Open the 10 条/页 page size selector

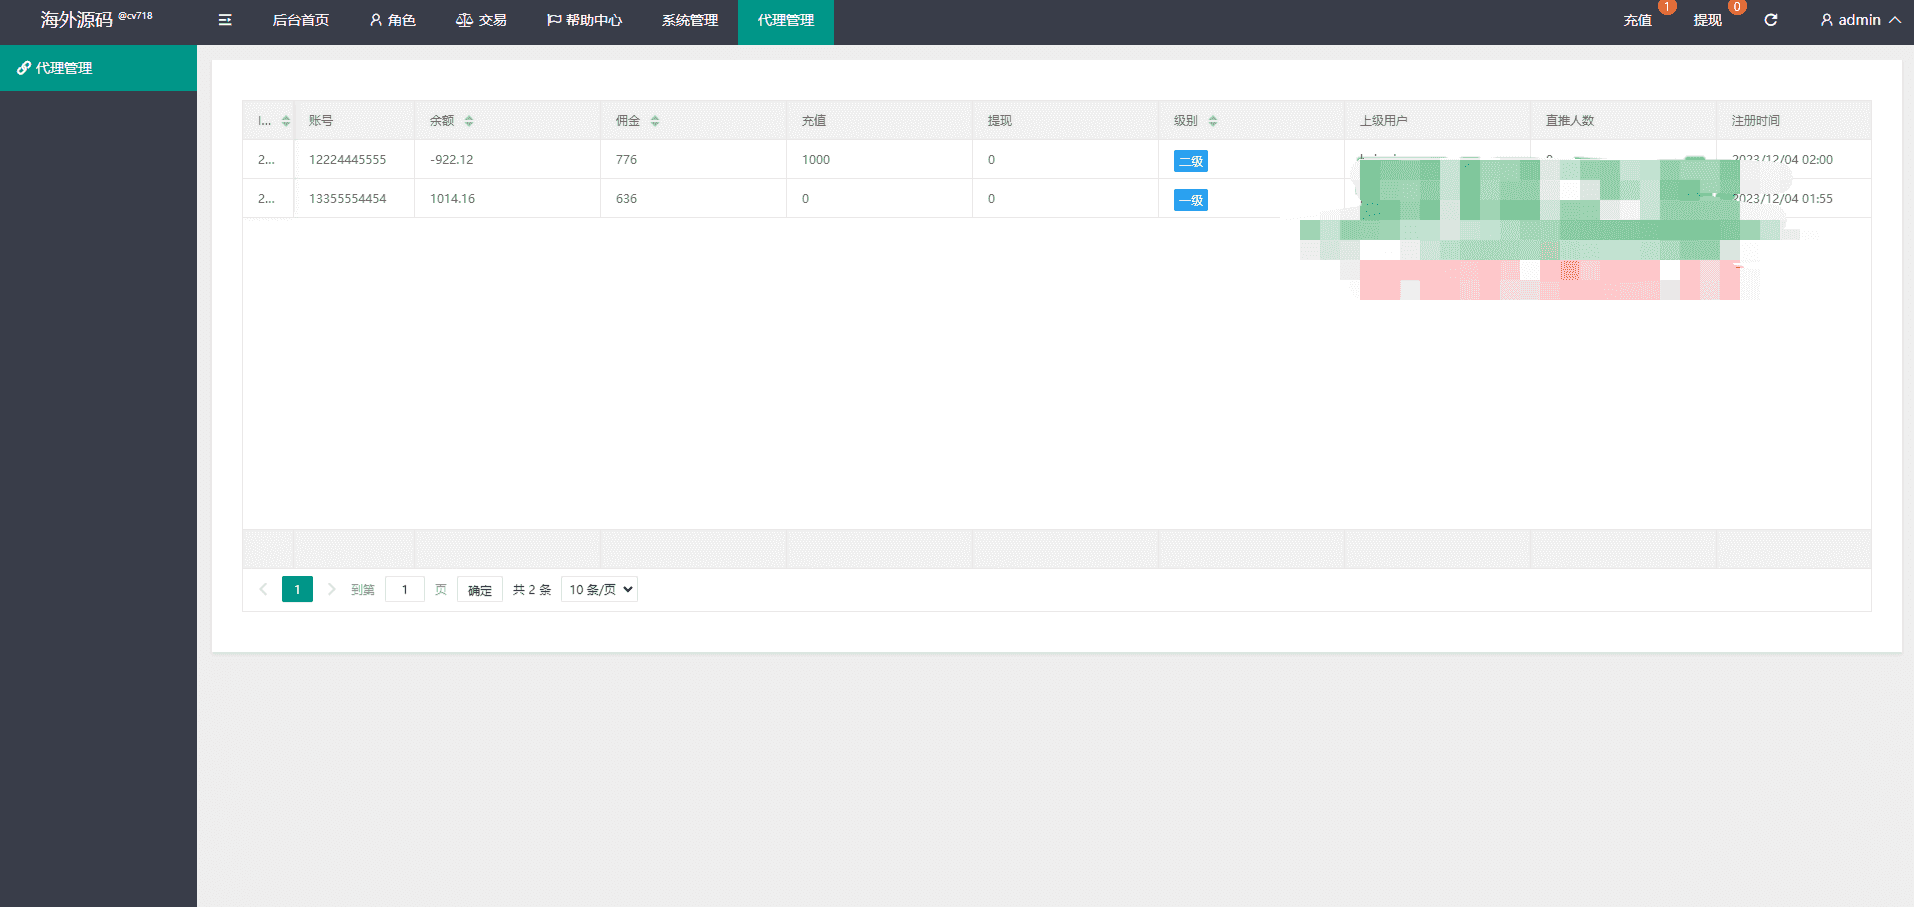click(599, 589)
